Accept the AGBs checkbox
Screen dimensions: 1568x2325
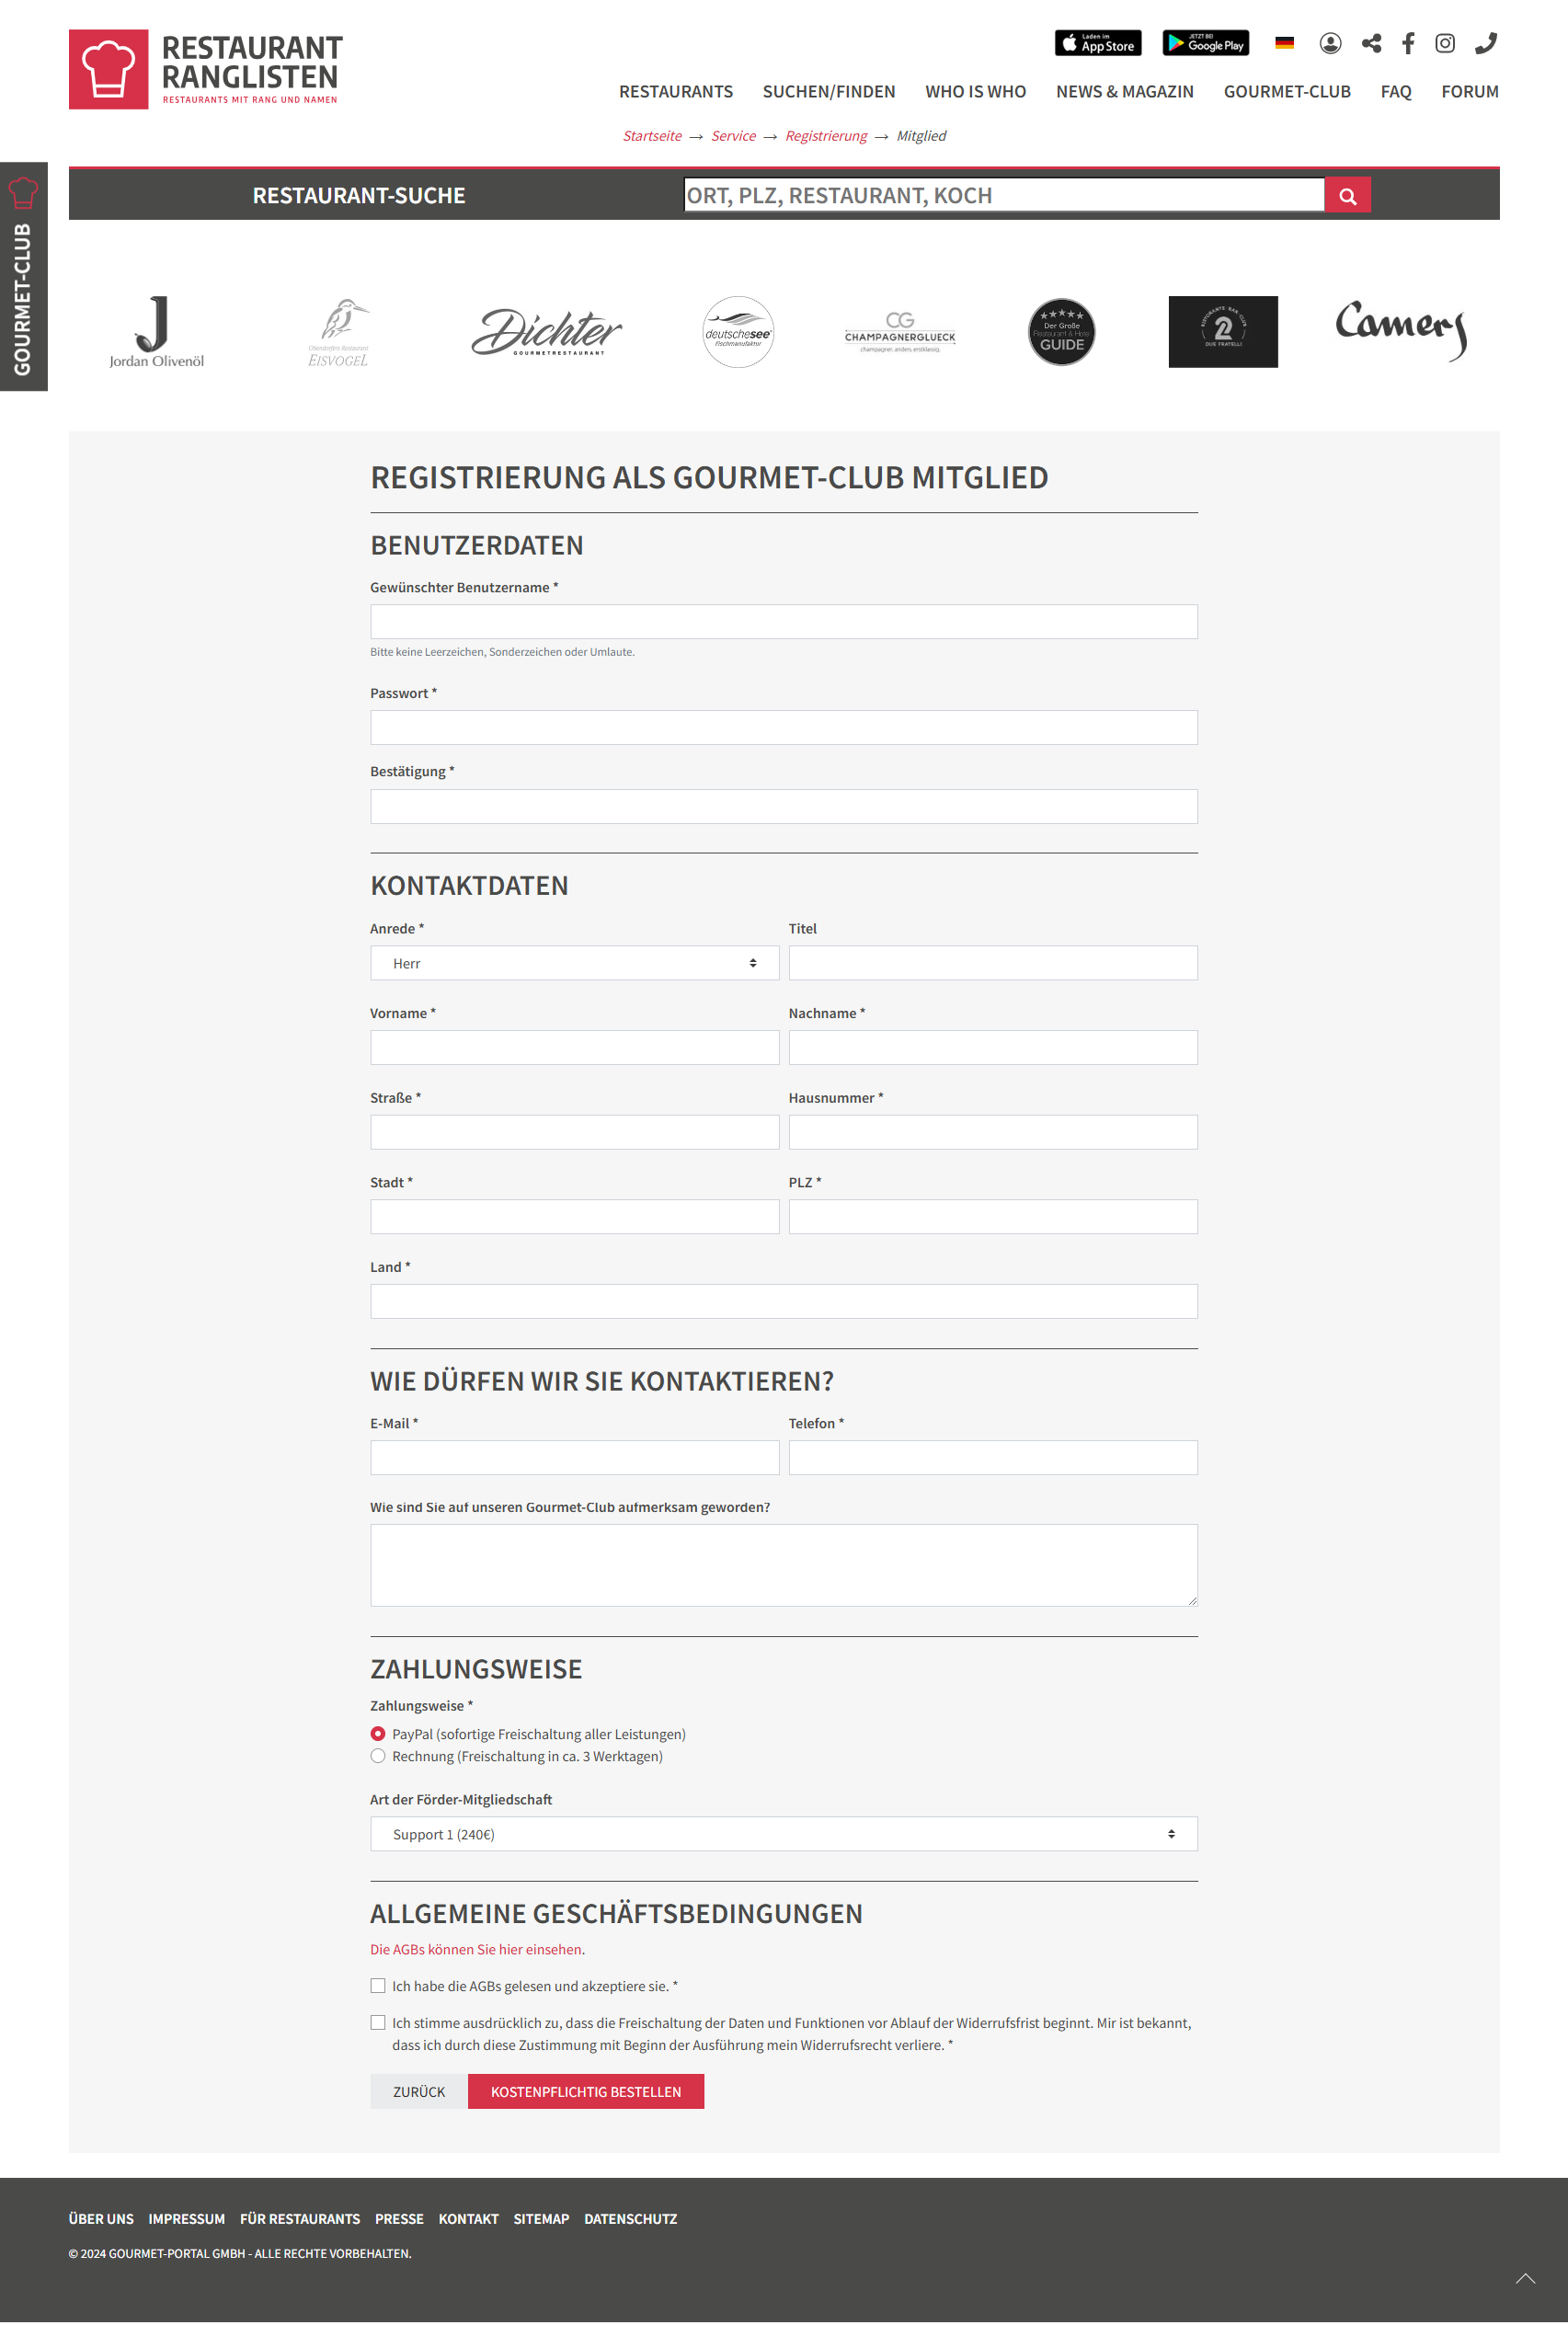378,1985
